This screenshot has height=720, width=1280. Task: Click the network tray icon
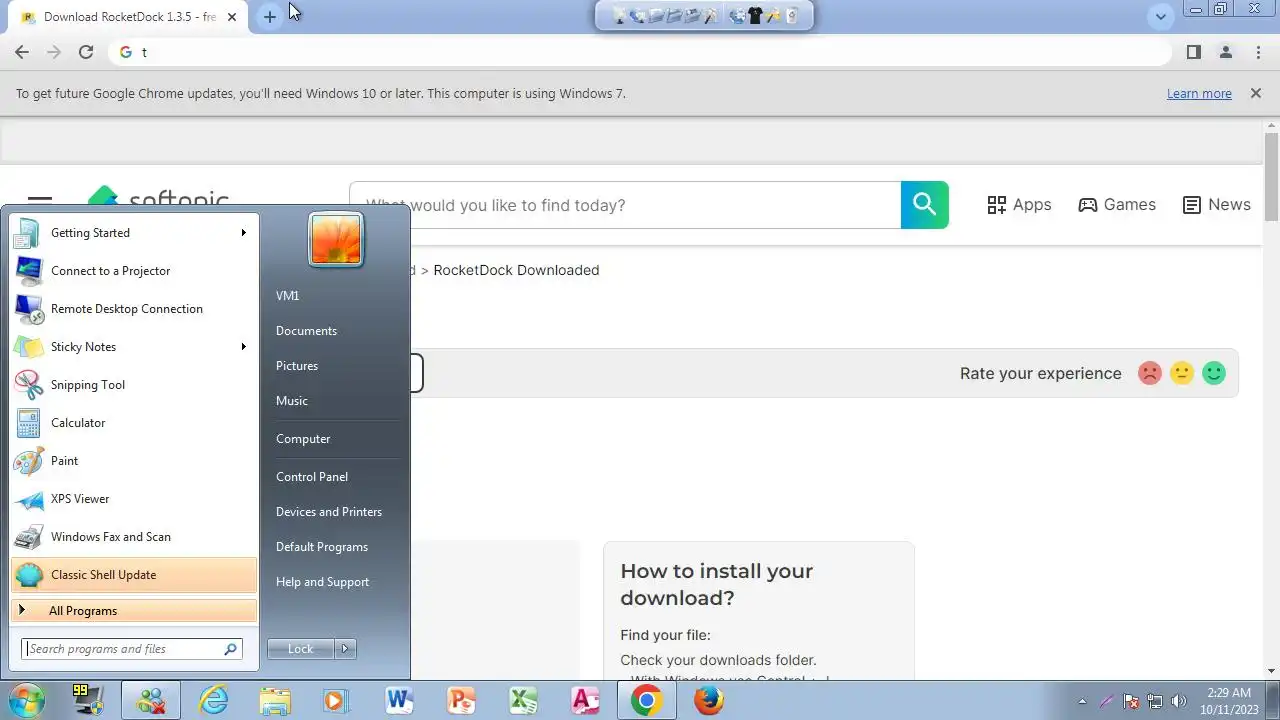click(1155, 701)
